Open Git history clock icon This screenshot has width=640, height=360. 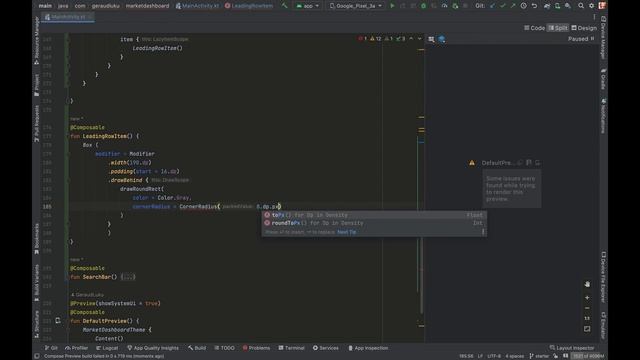523,6
